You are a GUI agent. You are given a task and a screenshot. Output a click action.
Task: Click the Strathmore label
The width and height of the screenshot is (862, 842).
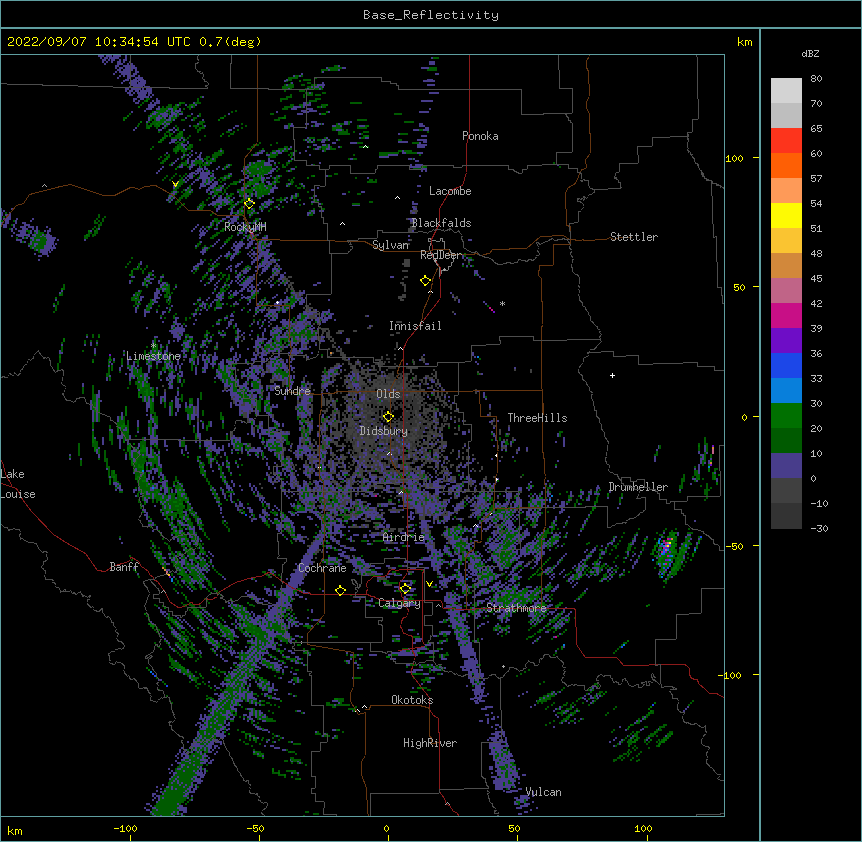pyautogui.click(x=516, y=608)
